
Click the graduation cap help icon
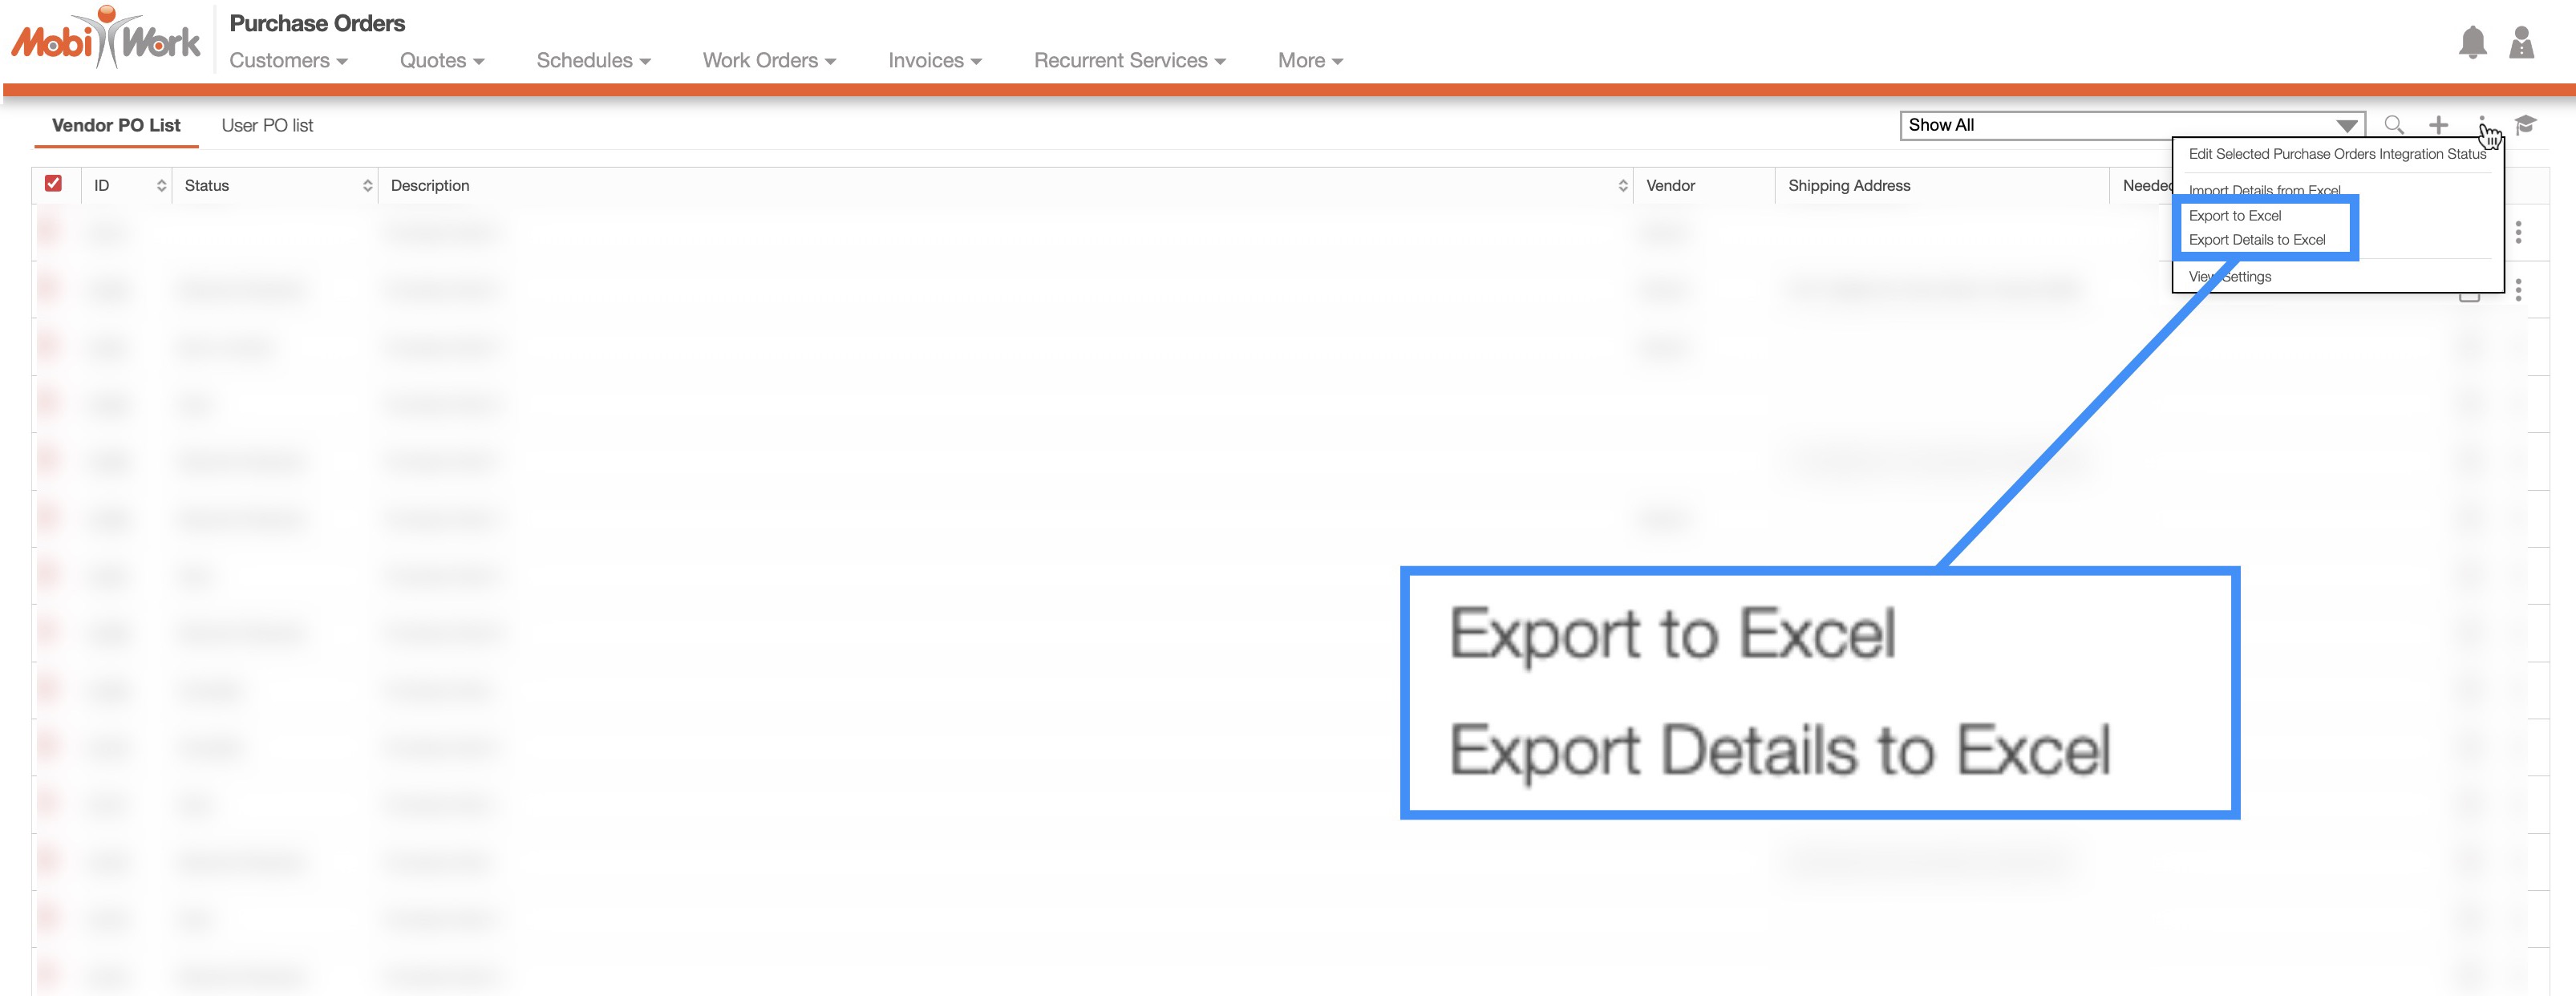tap(2525, 125)
